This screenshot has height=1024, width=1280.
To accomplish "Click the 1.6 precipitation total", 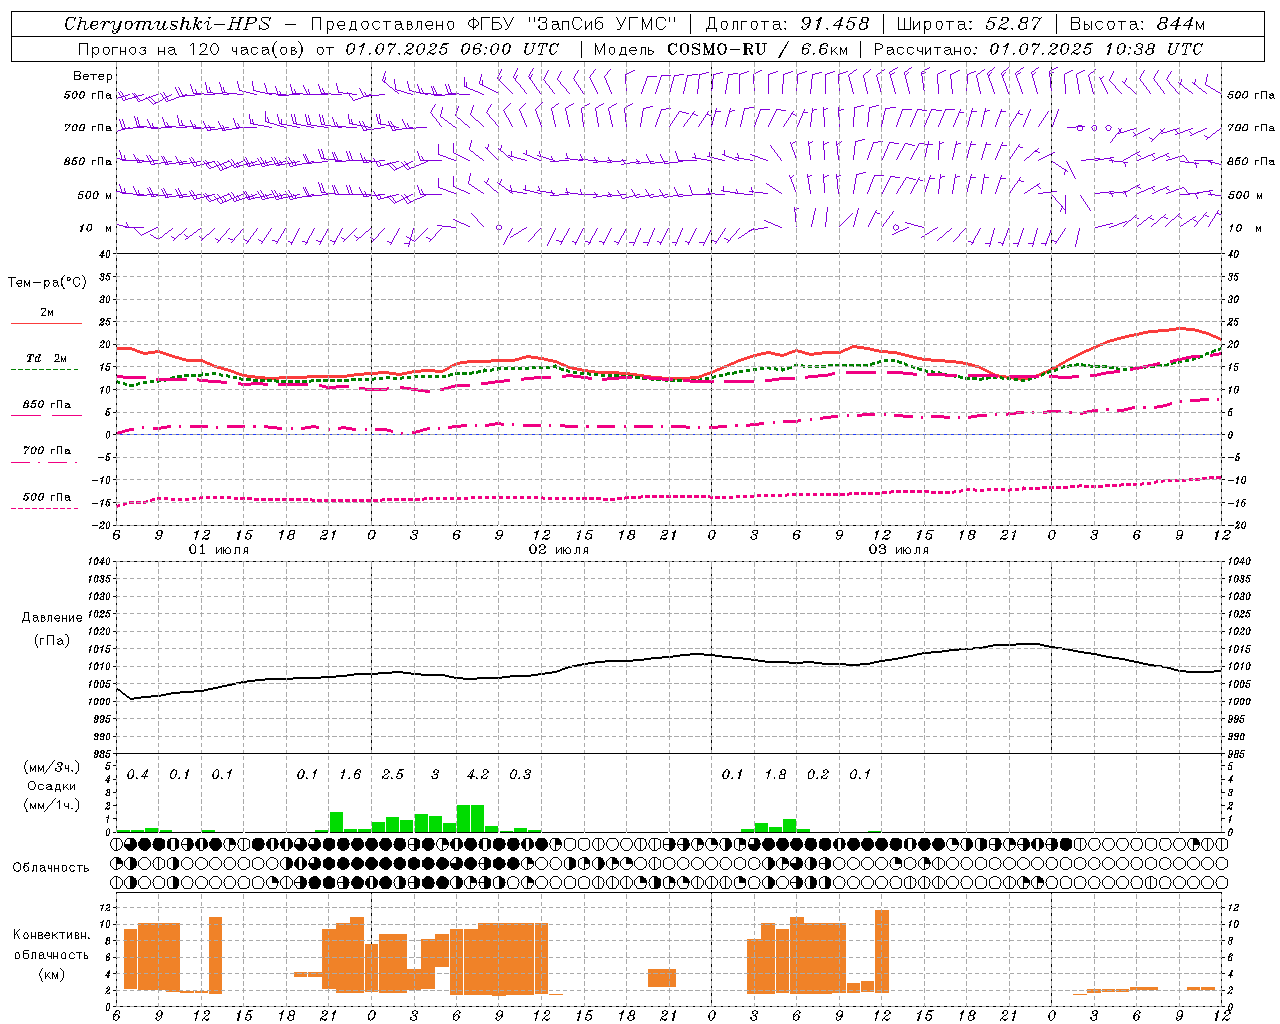I will coord(350,774).
